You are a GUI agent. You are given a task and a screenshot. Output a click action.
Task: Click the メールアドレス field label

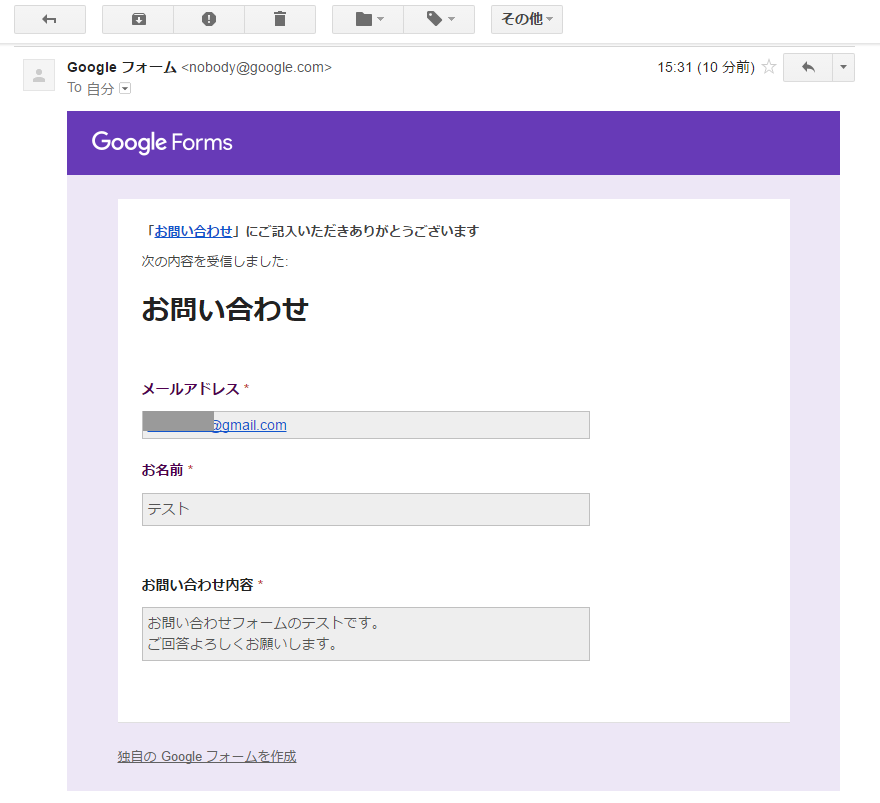pyautogui.click(x=191, y=389)
